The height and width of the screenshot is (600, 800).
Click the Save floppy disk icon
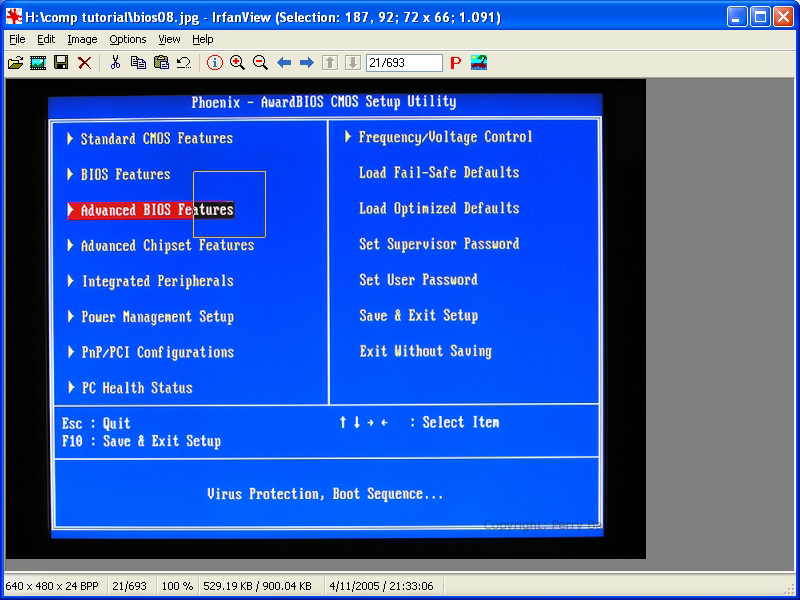pyautogui.click(x=61, y=63)
